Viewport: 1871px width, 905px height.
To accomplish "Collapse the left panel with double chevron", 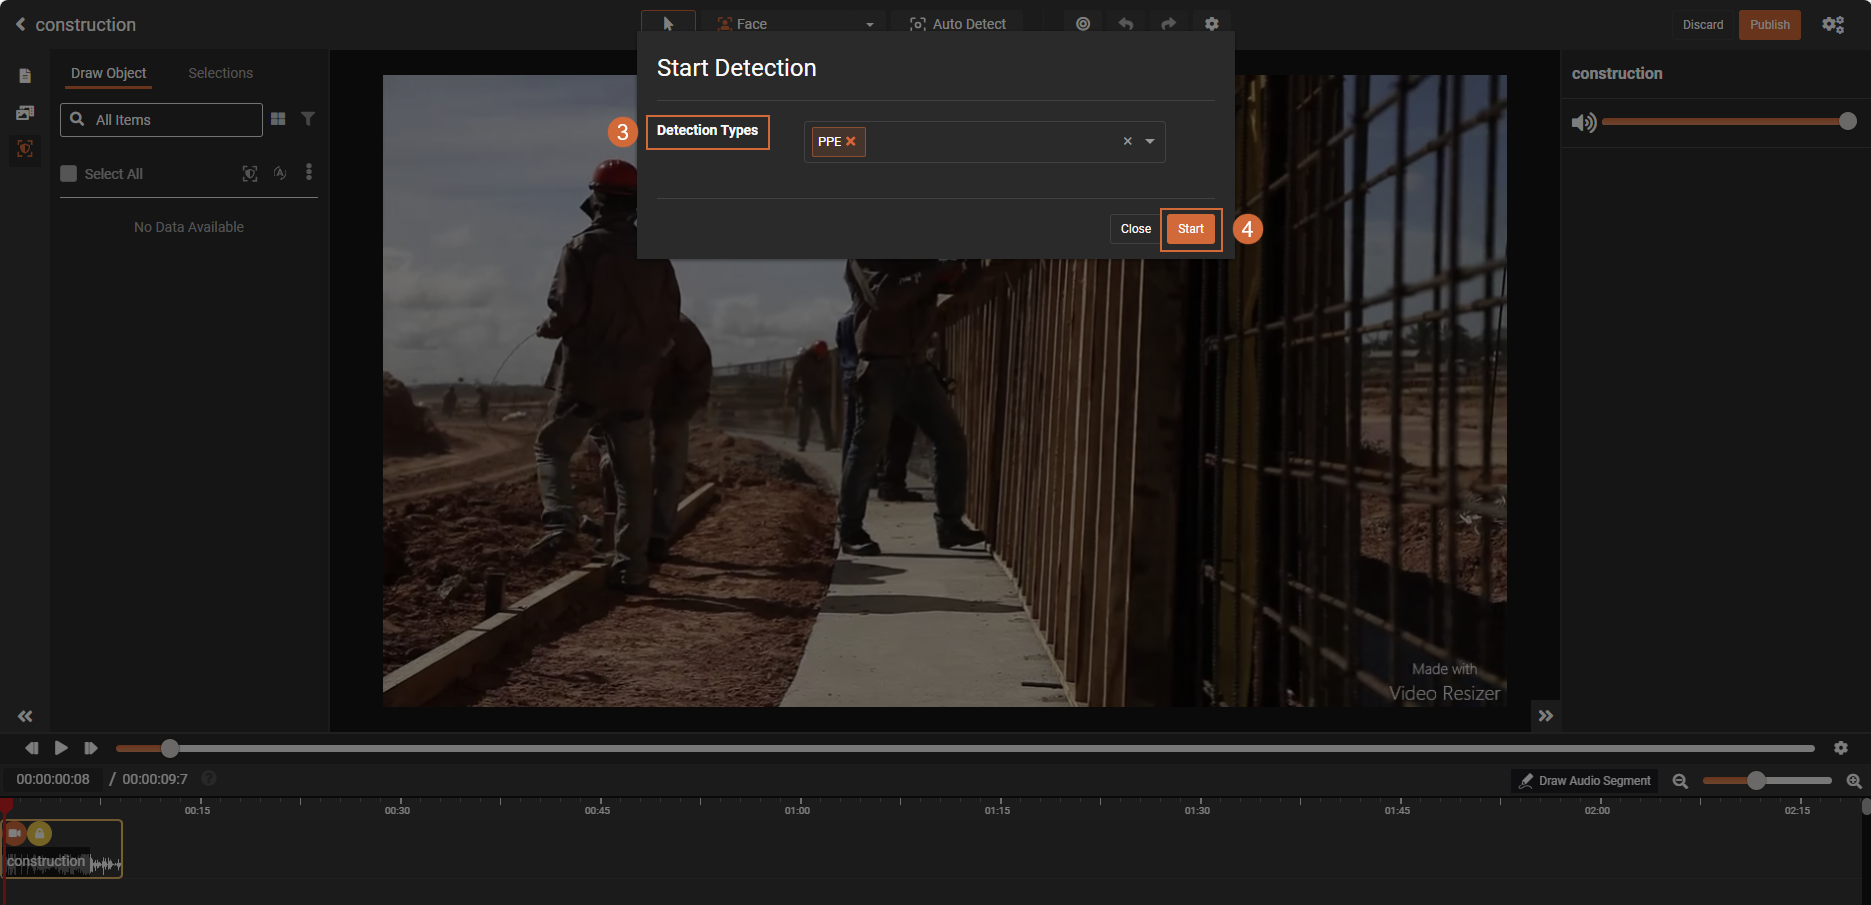I will point(25,716).
